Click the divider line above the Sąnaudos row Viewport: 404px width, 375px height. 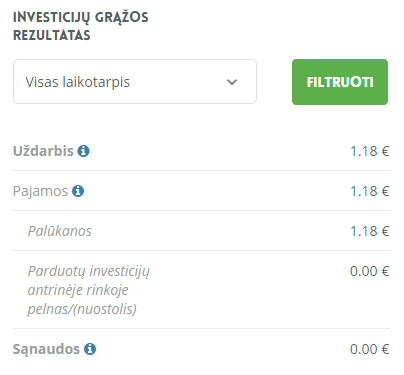[x=201, y=328]
